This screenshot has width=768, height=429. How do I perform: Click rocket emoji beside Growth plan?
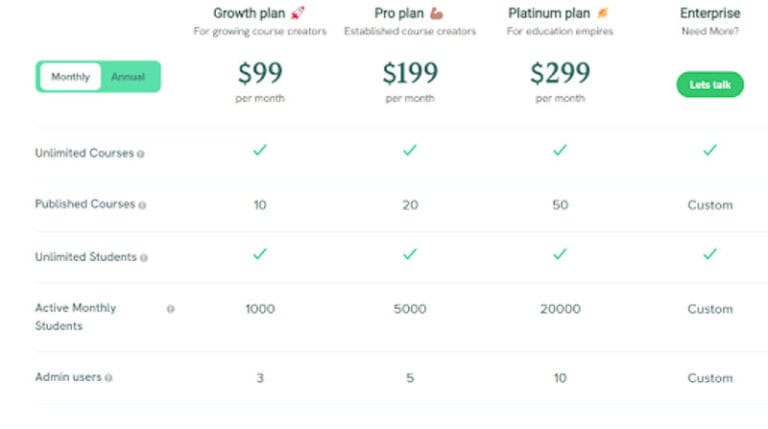[x=298, y=13]
